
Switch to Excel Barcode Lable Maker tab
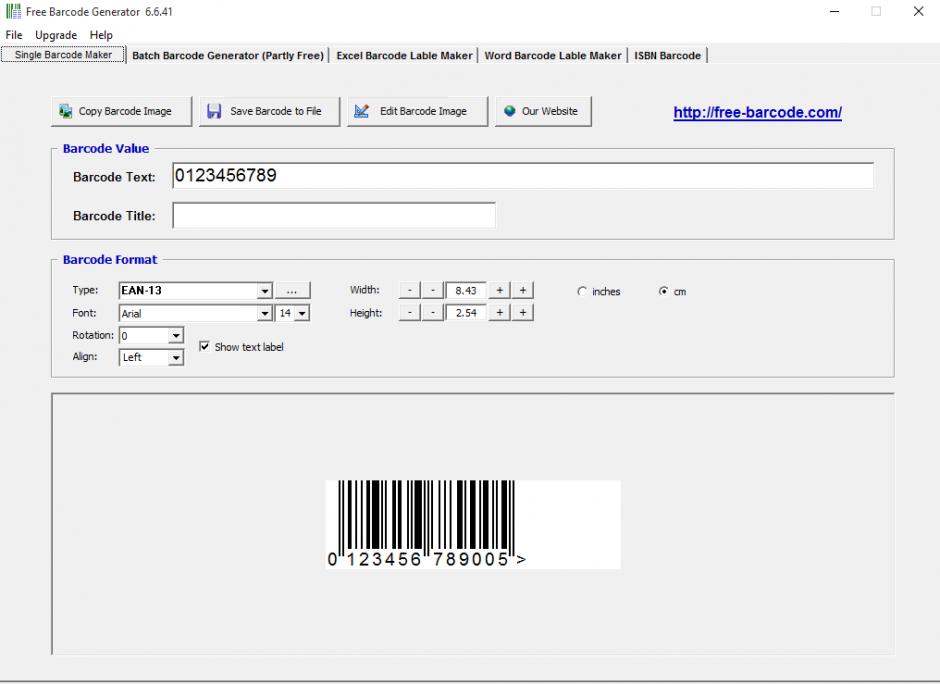pyautogui.click(x=404, y=56)
